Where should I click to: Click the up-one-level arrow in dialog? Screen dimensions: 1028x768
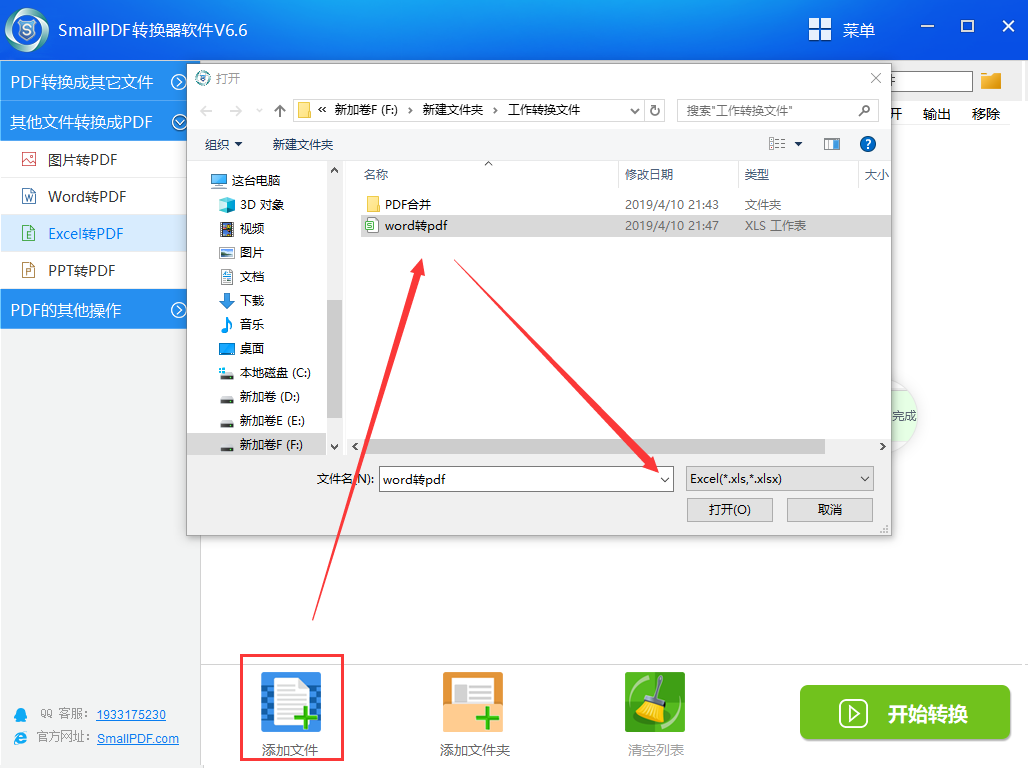tap(280, 111)
